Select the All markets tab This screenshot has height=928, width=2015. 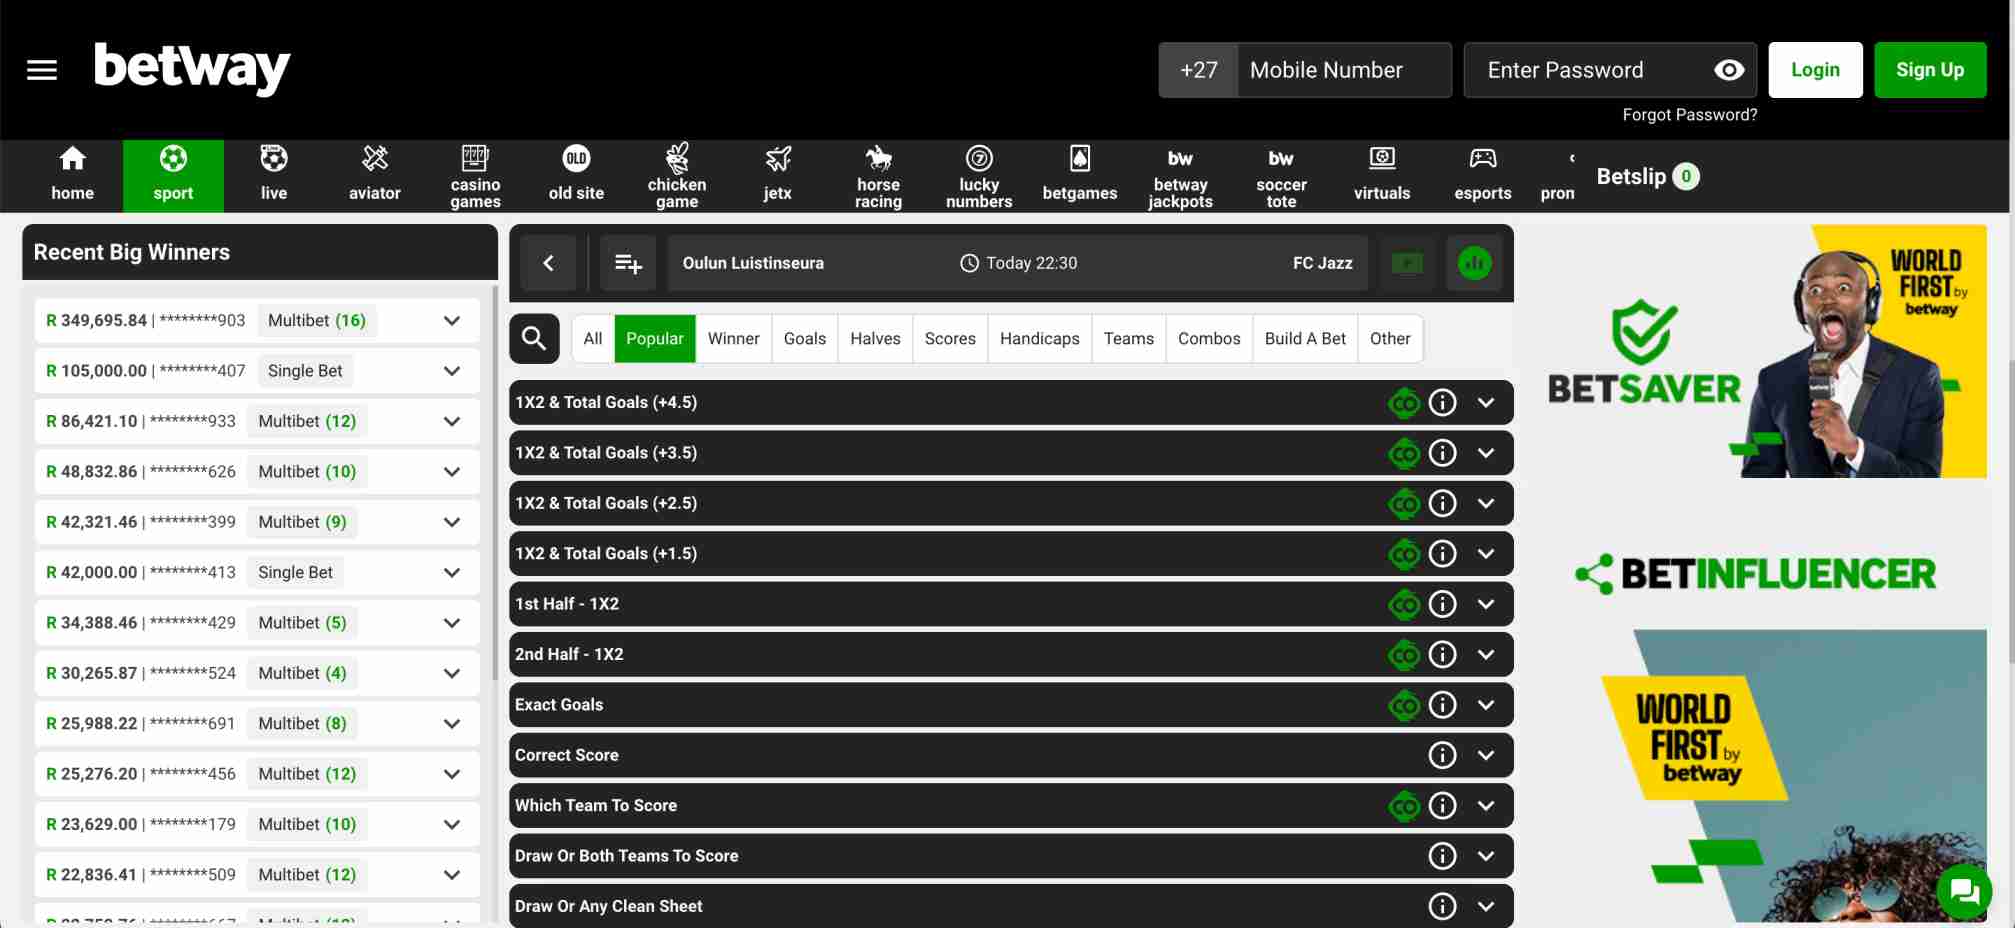pos(593,339)
